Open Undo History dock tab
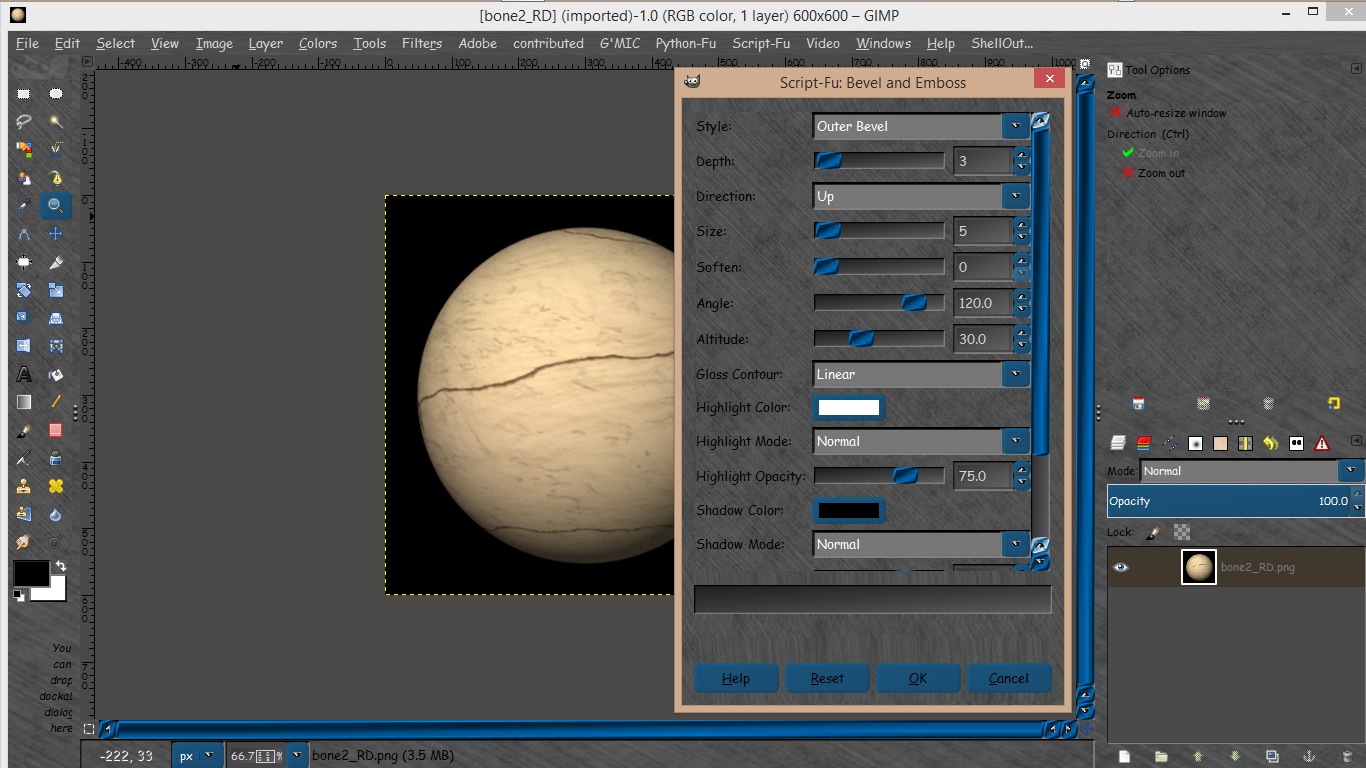The image size is (1366, 768). [x=1271, y=443]
